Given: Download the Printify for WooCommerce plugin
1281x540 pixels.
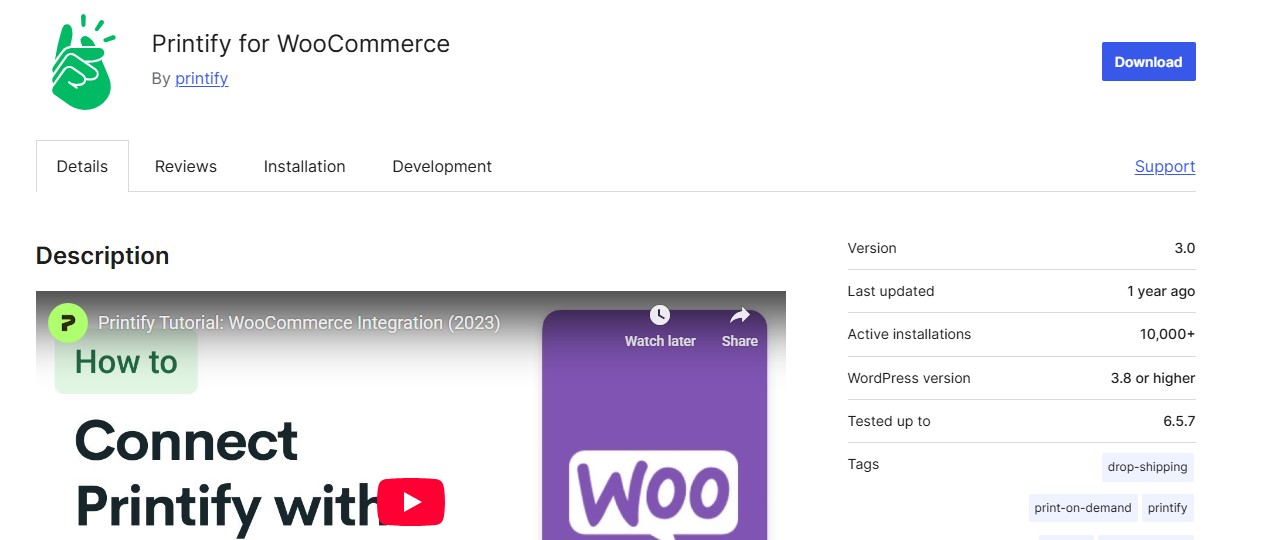Looking at the screenshot, I should (1148, 62).
